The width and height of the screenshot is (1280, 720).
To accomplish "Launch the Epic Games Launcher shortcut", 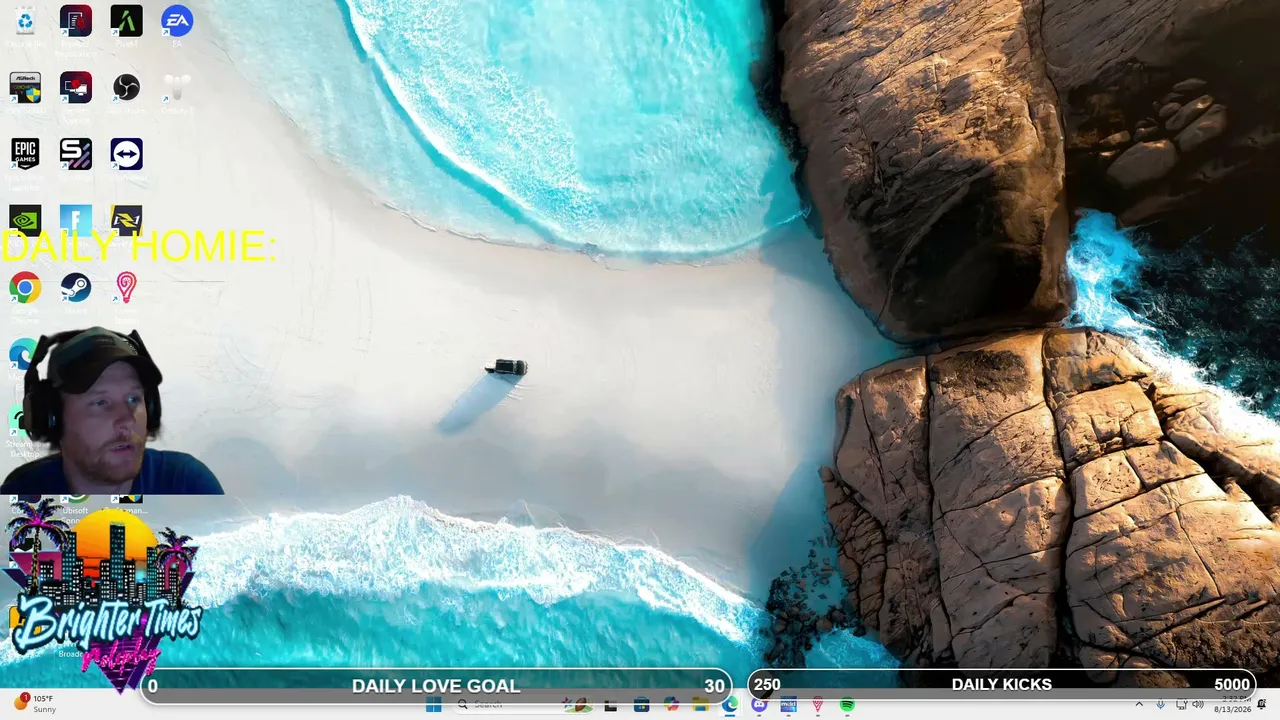I will [25, 154].
